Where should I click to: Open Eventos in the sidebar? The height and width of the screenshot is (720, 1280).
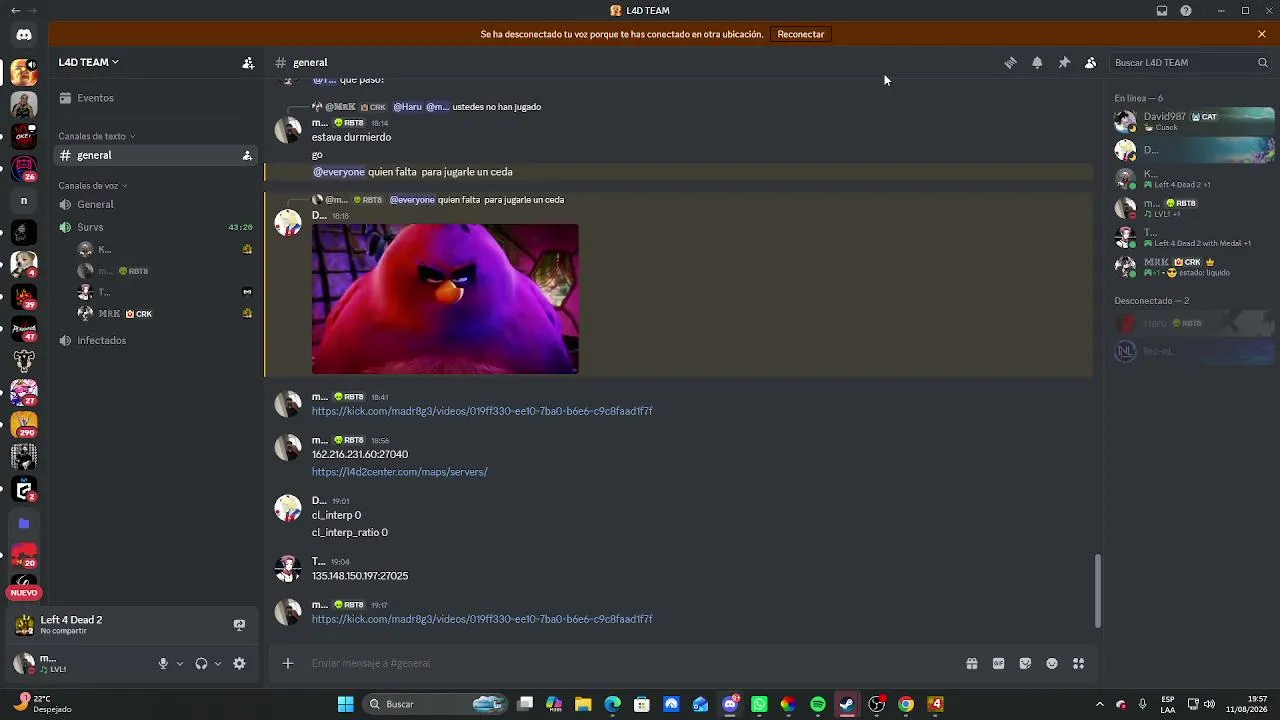(95, 98)
